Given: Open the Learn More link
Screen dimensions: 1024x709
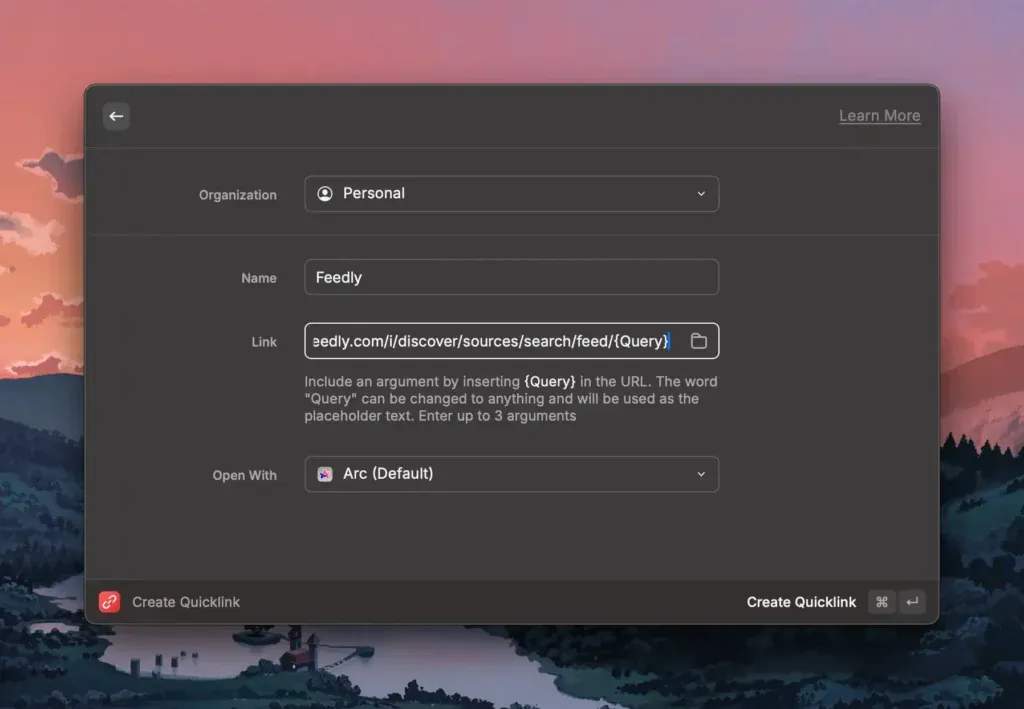Looking at the screenshot, I should click(879, 116).
